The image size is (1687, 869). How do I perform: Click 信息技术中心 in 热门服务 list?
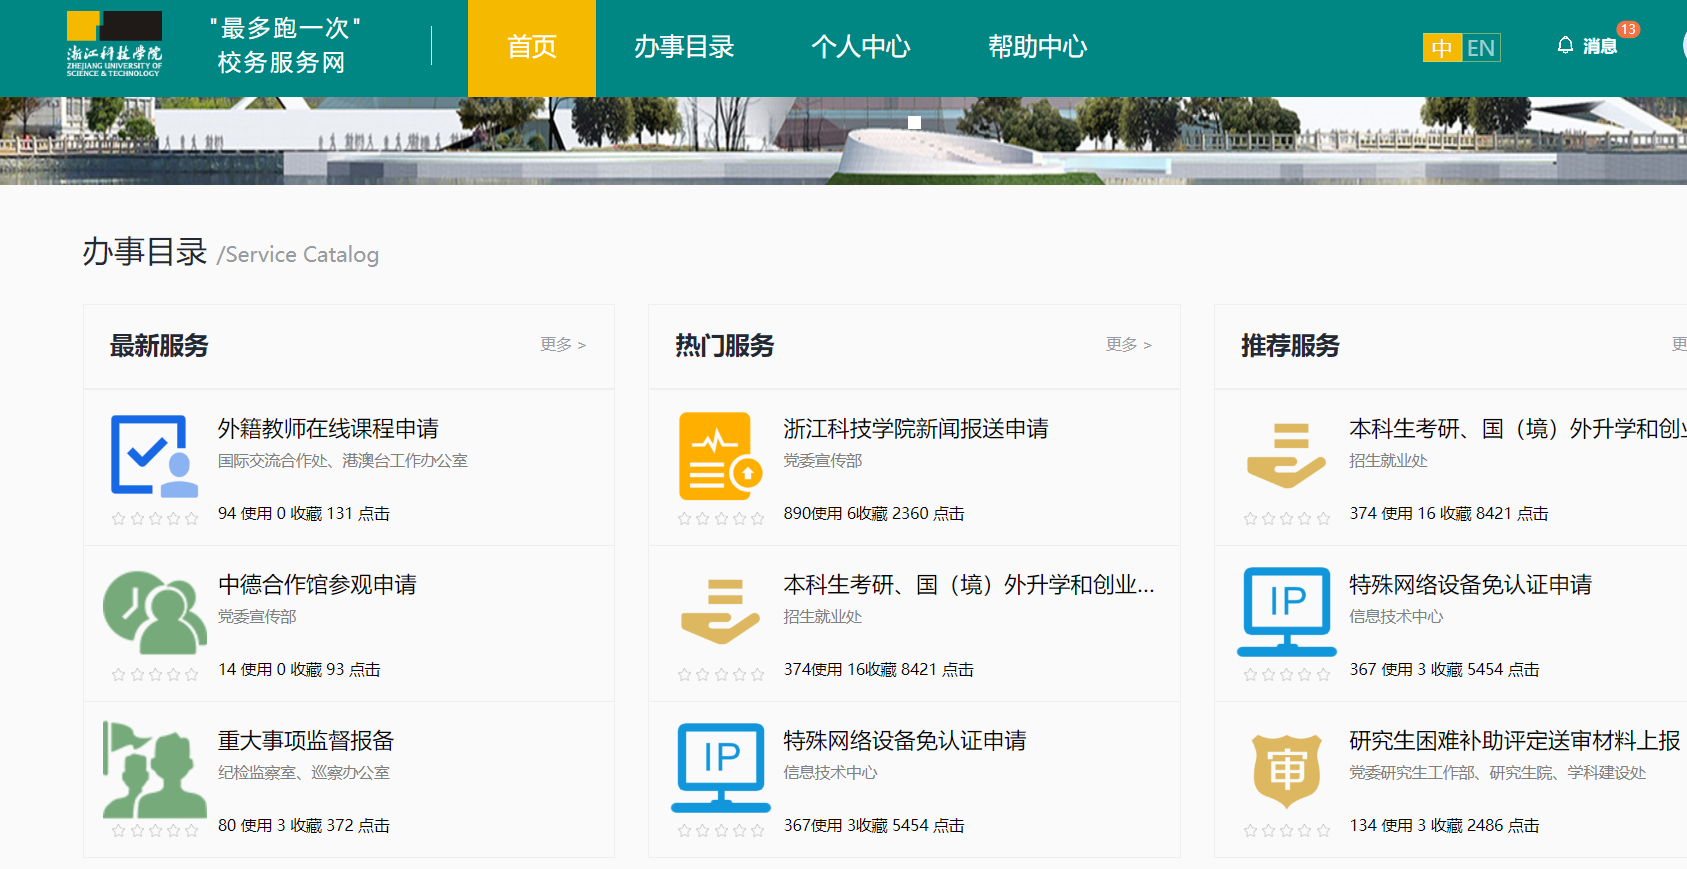pyautogui.click(x=830, y=773)
